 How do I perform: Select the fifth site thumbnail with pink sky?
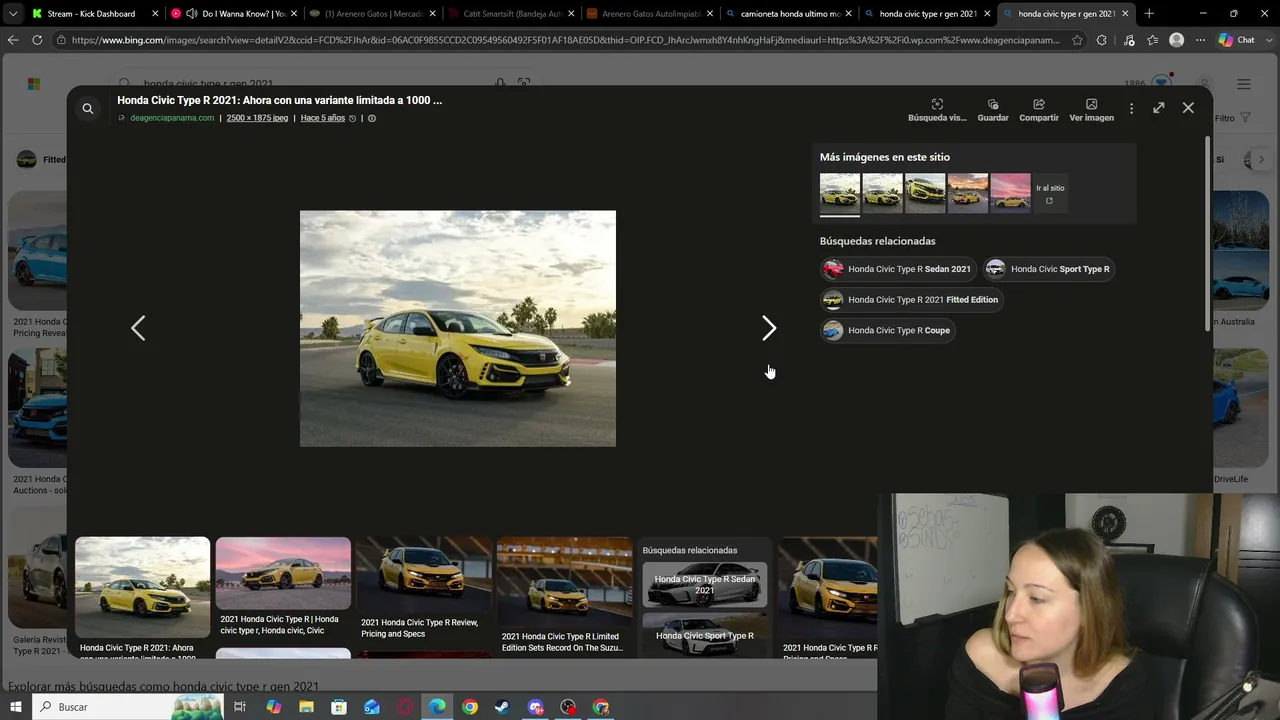click(x=1011, y=193)
